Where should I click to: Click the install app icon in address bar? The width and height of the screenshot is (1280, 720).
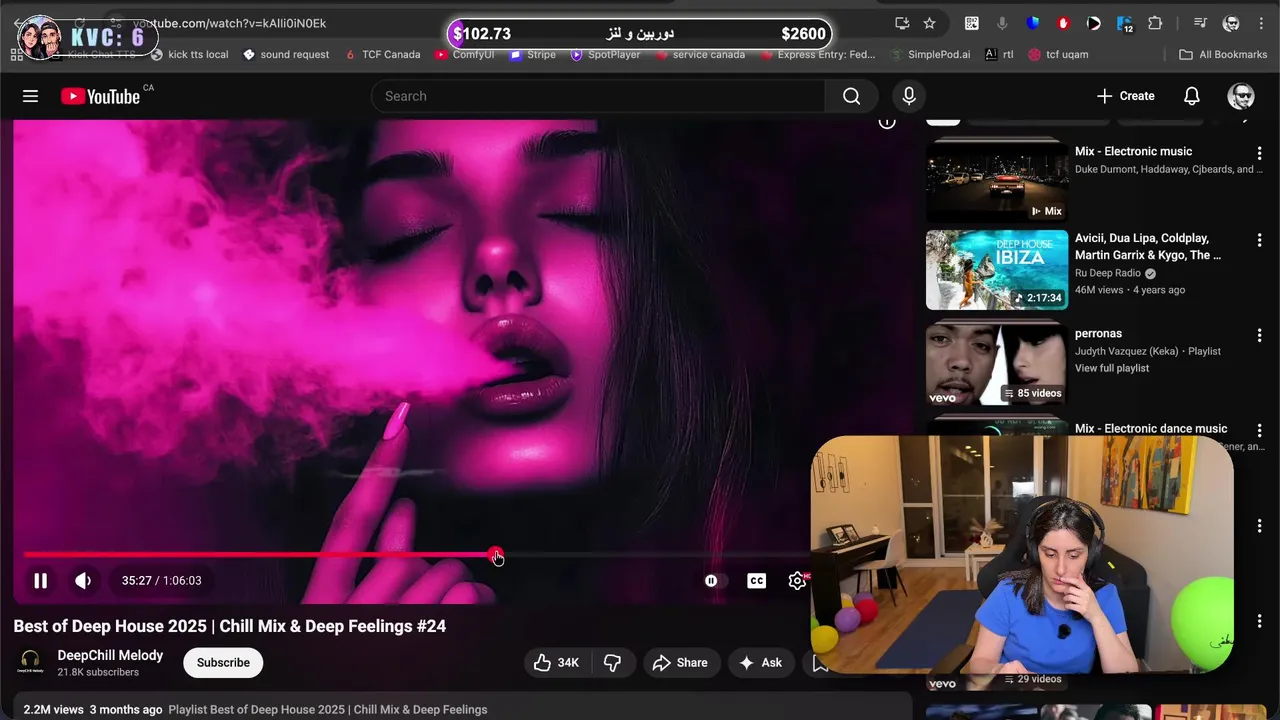(x=901, y=23)
